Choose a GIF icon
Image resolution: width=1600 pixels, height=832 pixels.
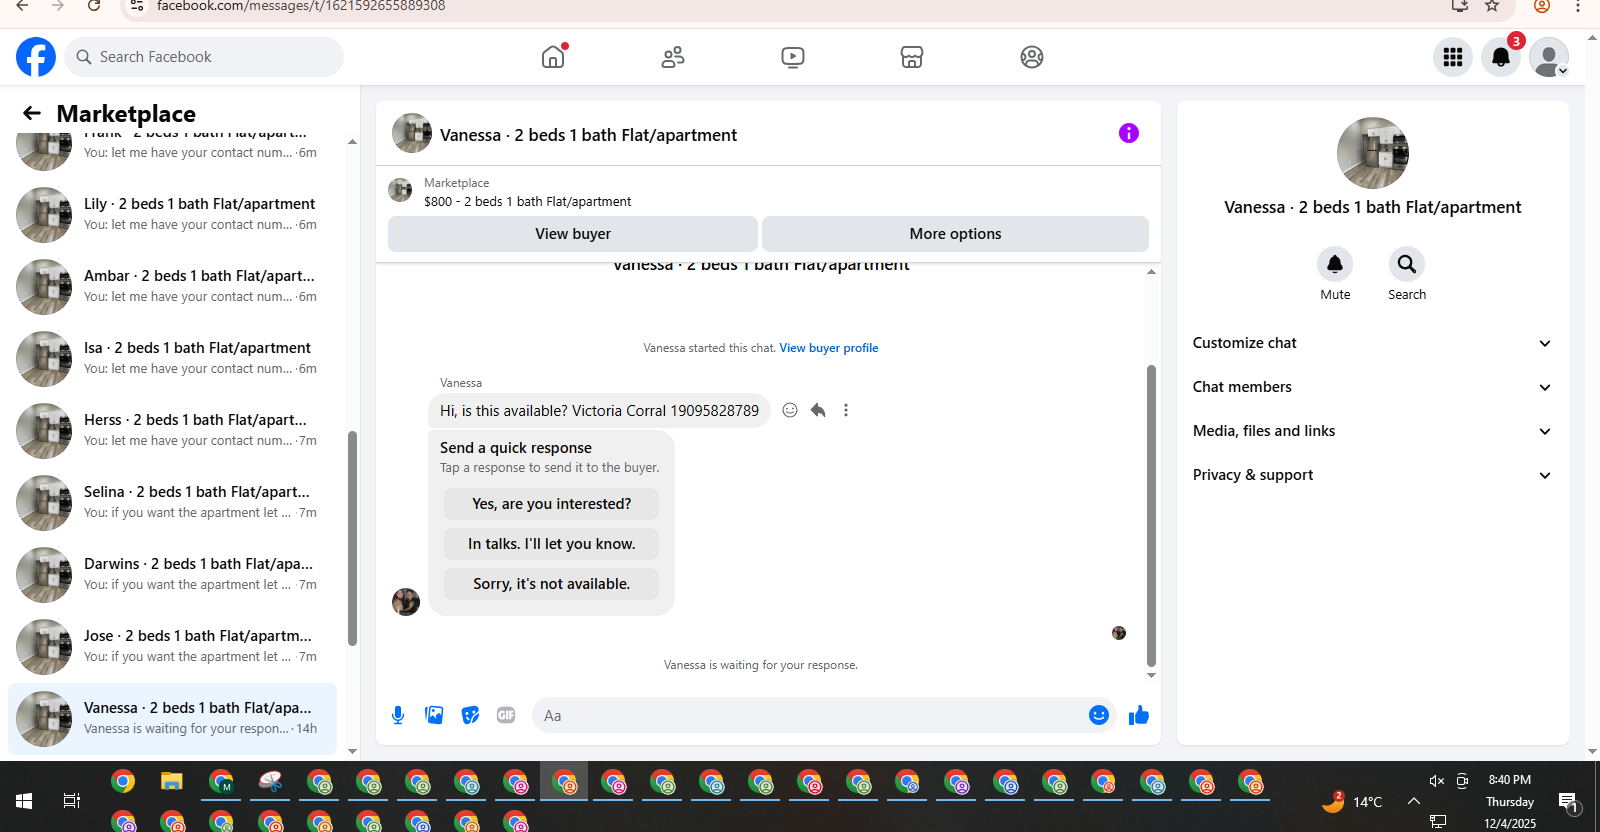pos(506,715)
